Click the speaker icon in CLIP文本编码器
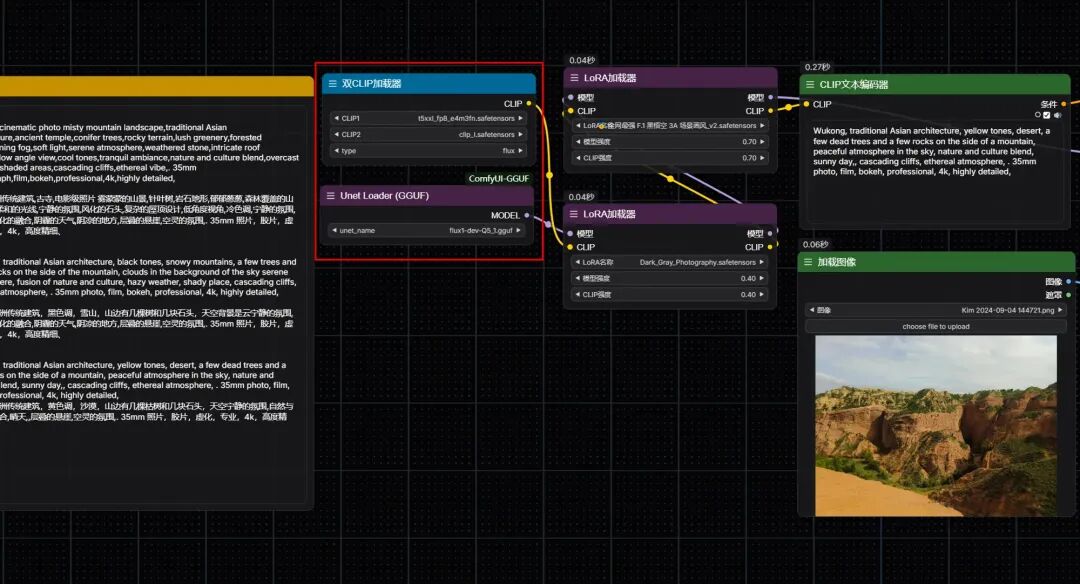The height and width of the screenshot is (584, 1080). coord(1057,115)
